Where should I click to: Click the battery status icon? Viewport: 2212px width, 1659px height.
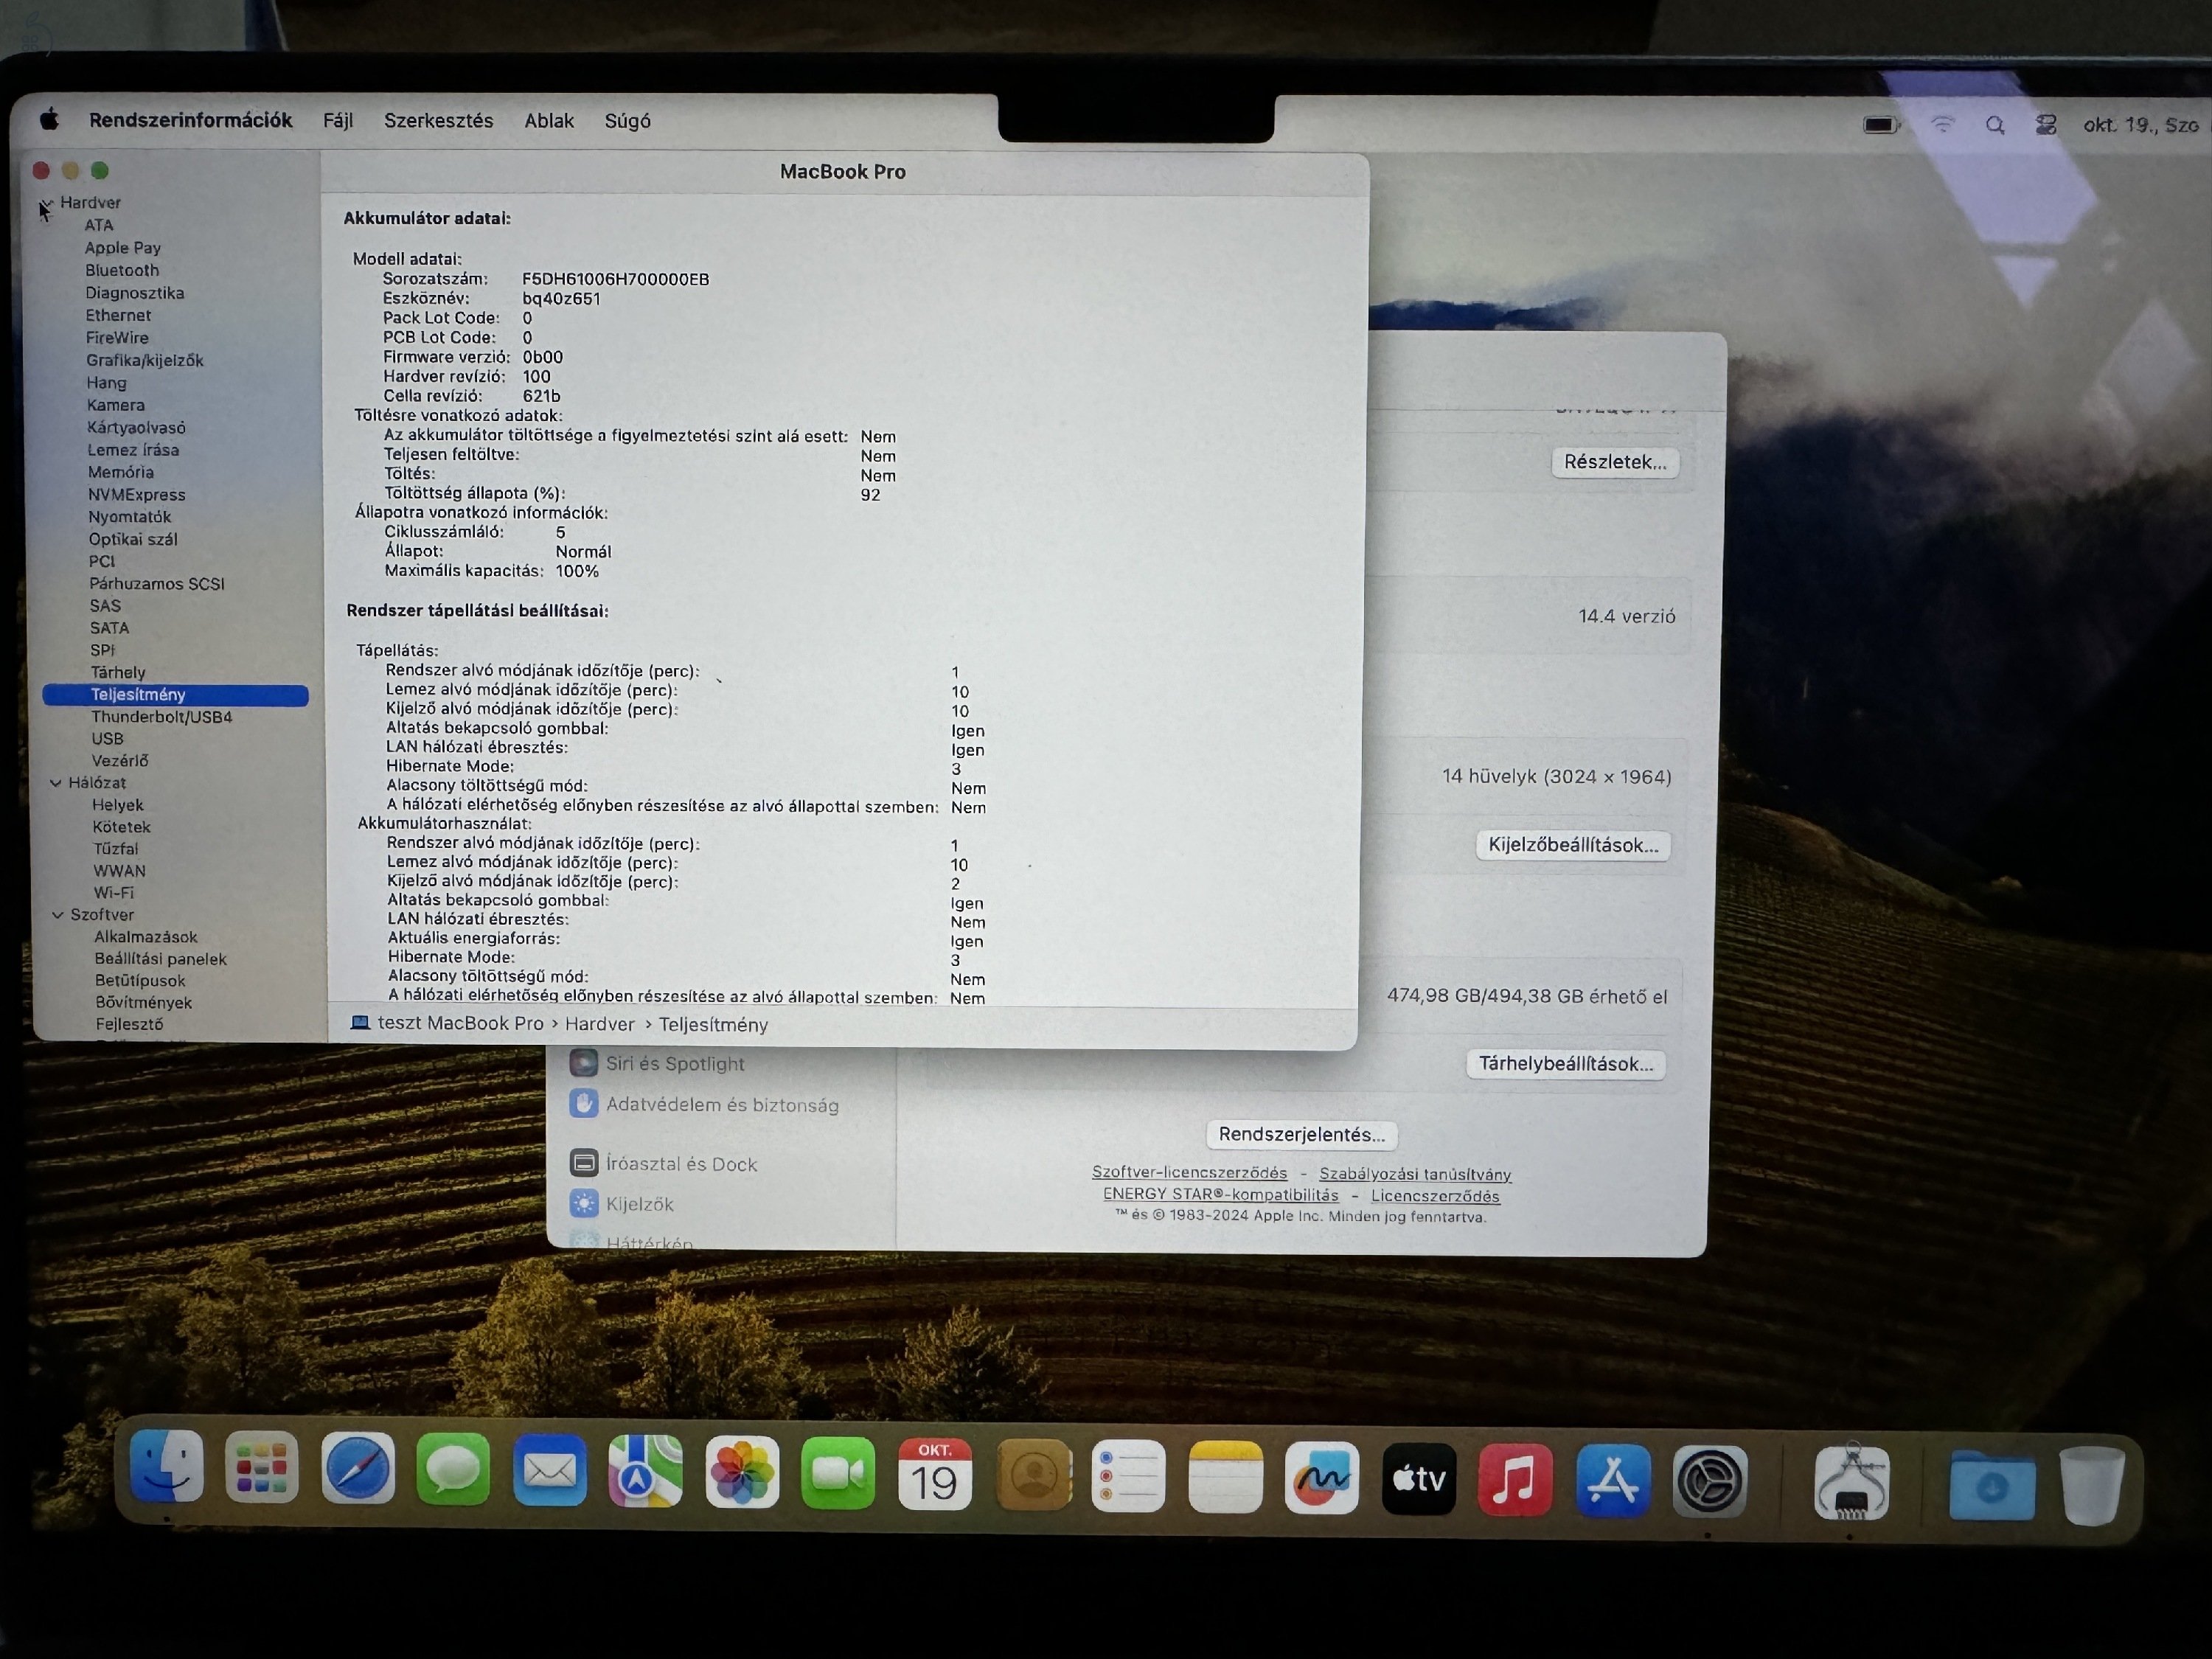pyautogui.click(x=1881, y=125)
